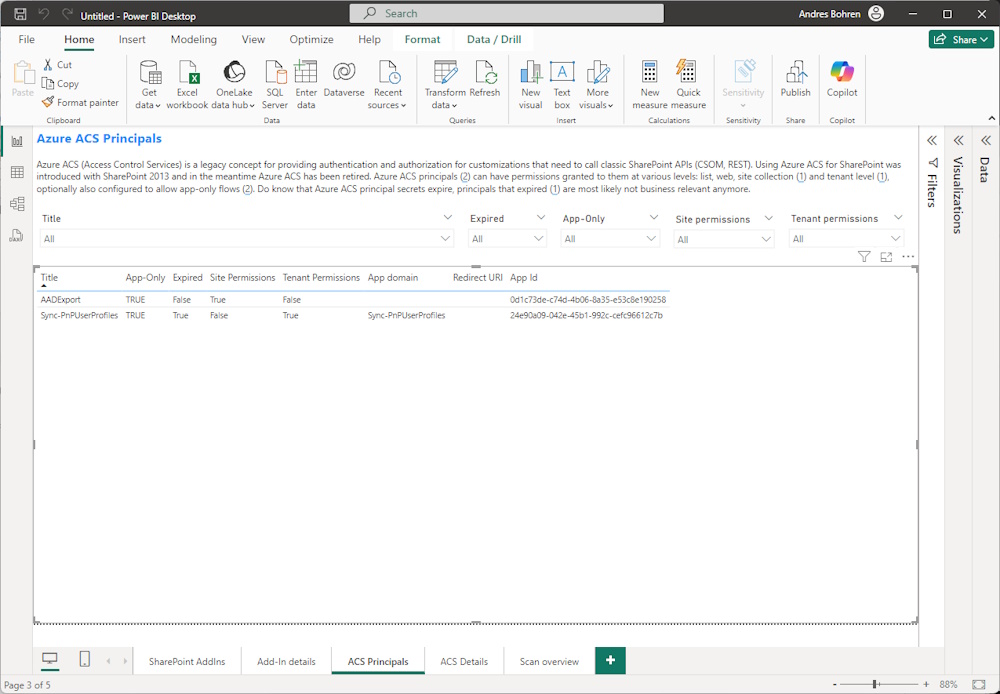Switch to Model view in left sidebar

(x=17, y=203)
